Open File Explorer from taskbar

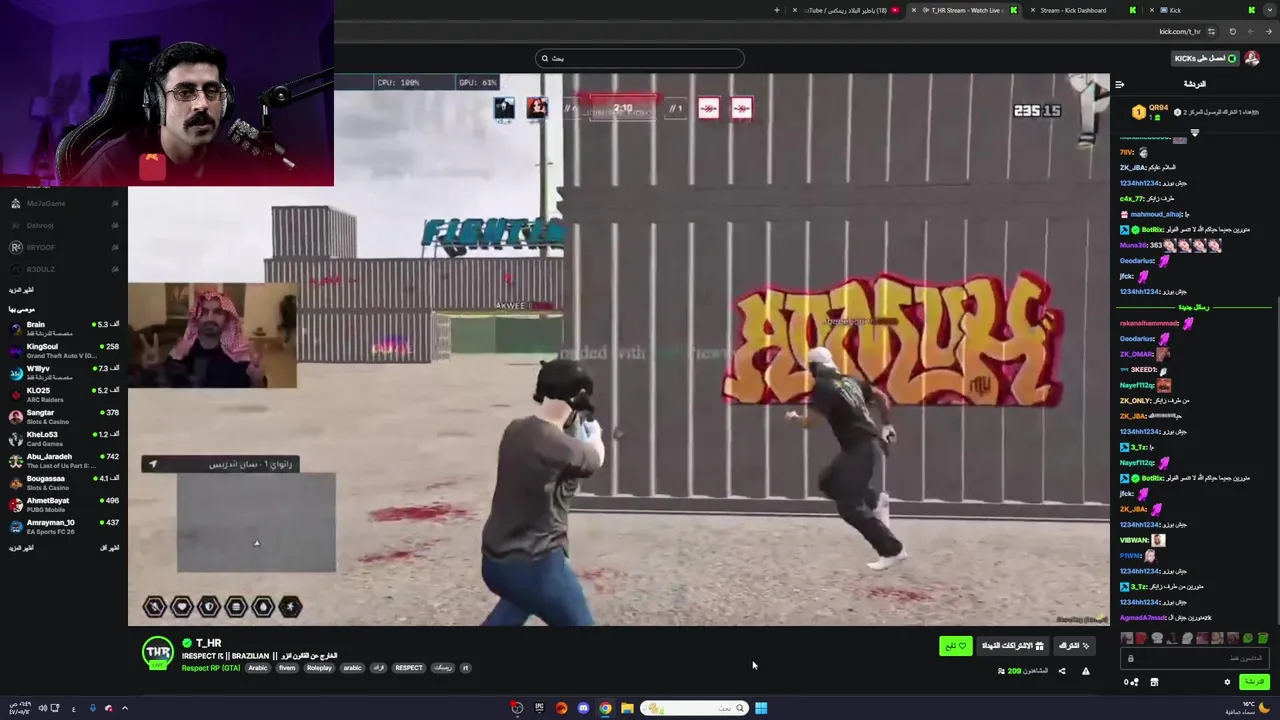click(627, 708)
